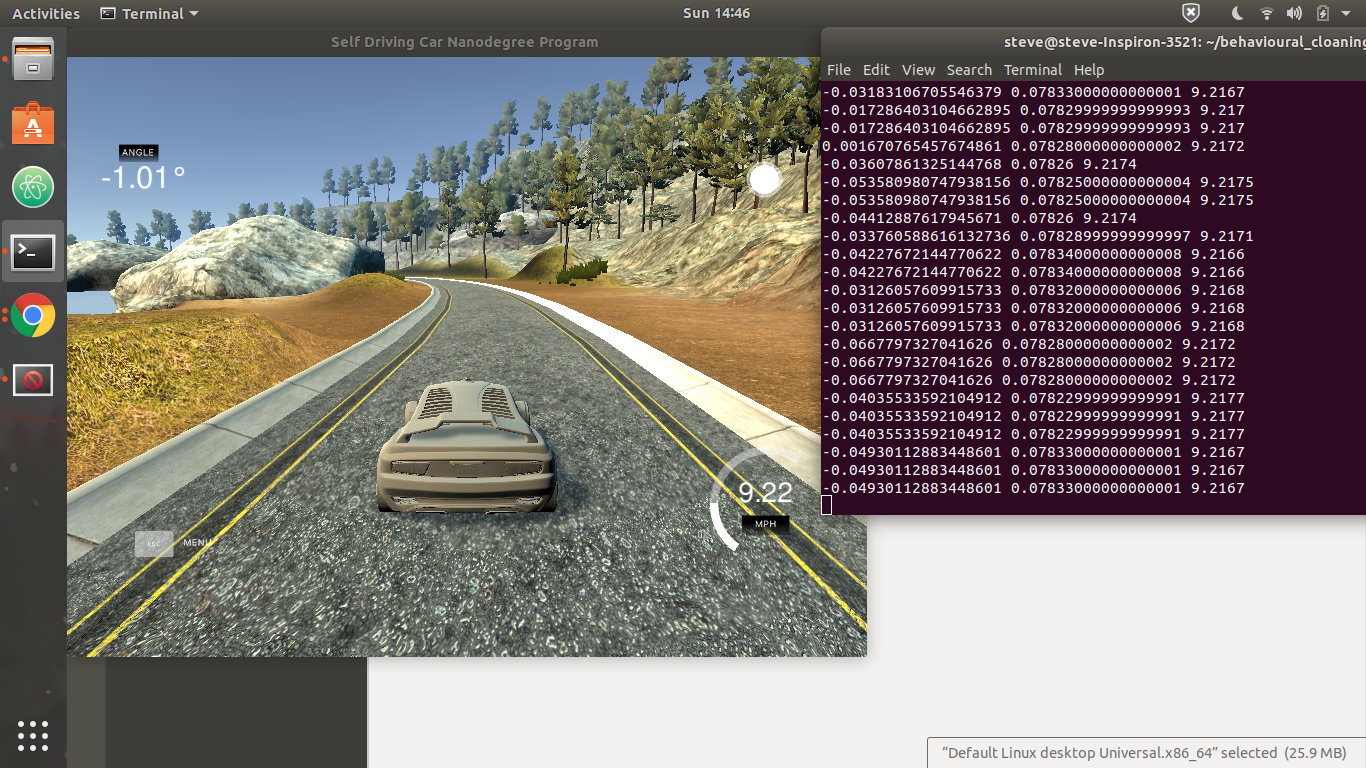
Task: Open the terminal Search menu
Action: [969, 69]
